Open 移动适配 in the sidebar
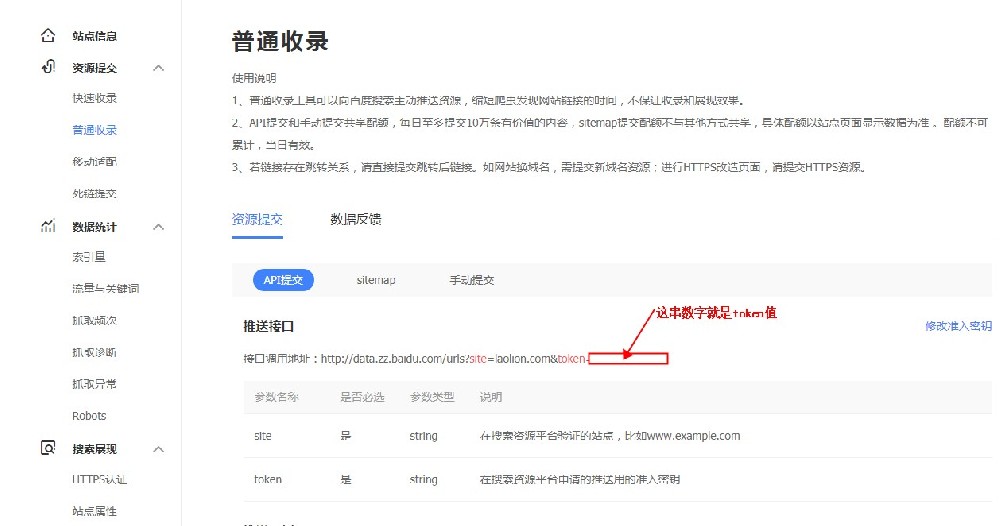1000x526 pixels. (94, 162)
